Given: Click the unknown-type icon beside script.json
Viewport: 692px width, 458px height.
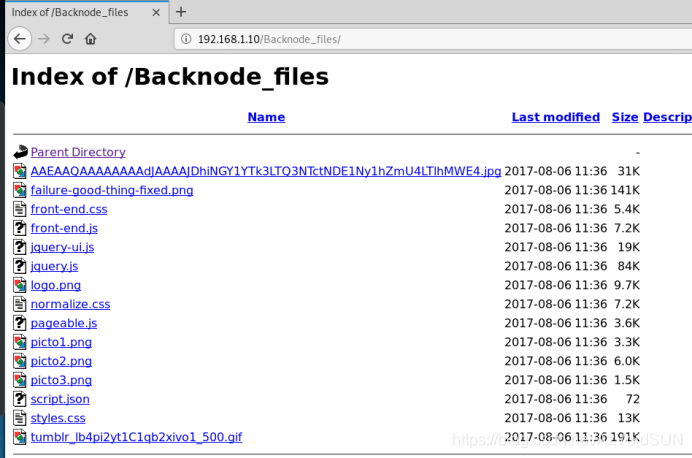Looking at the screenshot, I should (20, 398).
